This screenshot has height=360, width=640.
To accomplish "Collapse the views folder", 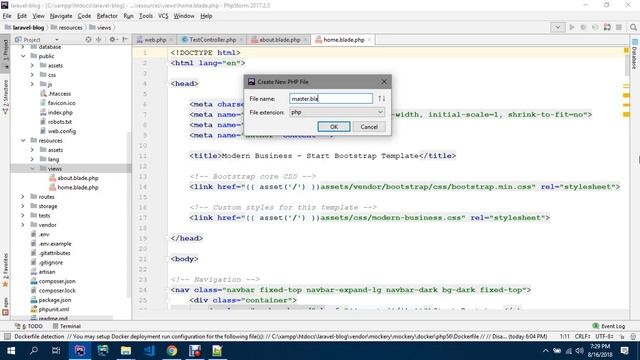I will 32,169.
